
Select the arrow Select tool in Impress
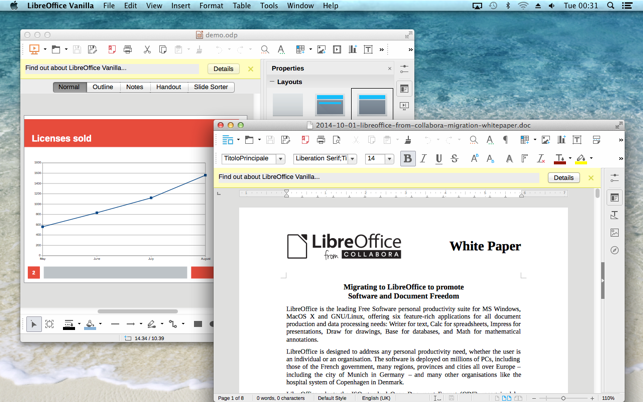pyautogui.click(x=34, y=324)
